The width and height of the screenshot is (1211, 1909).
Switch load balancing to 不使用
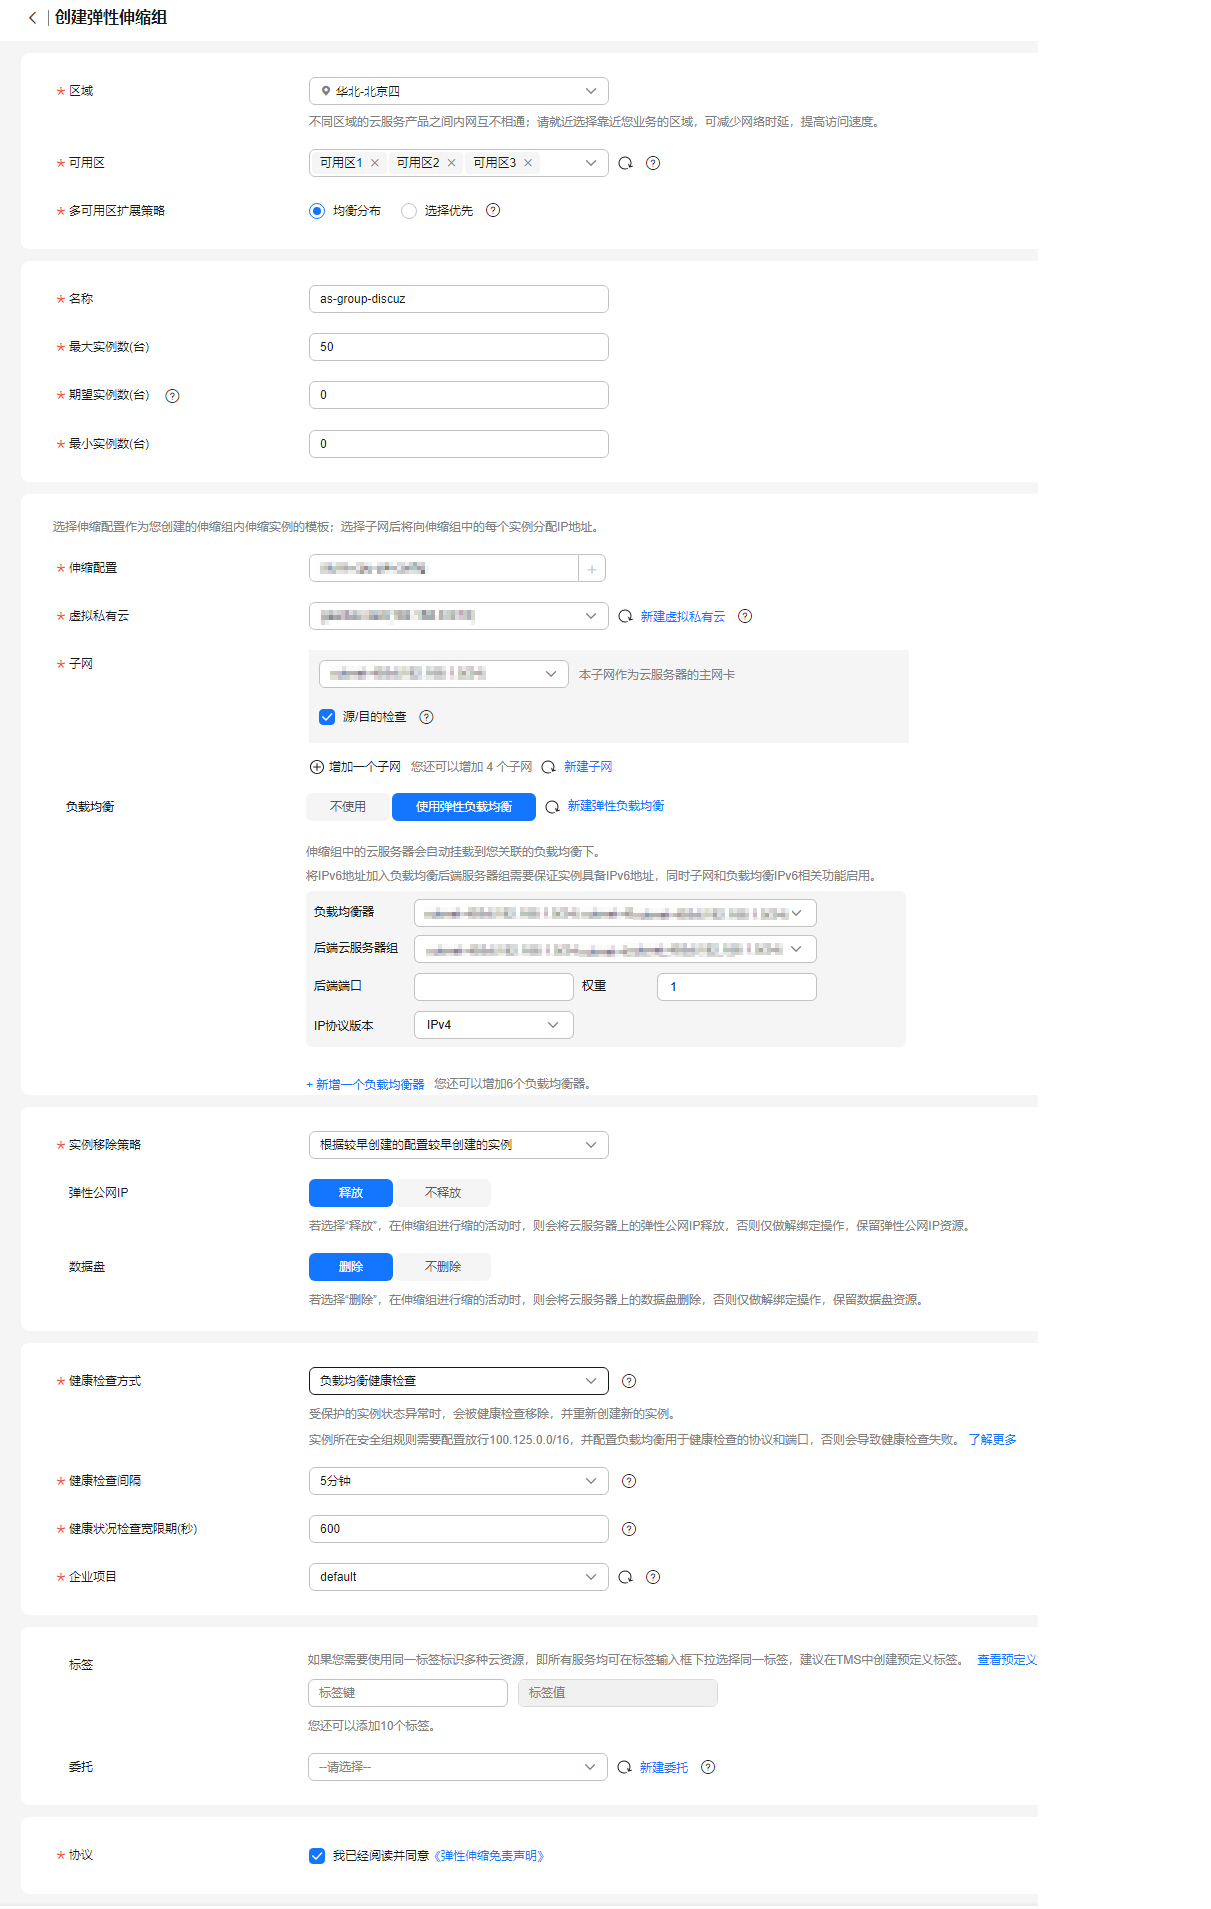tap(348, 807)
